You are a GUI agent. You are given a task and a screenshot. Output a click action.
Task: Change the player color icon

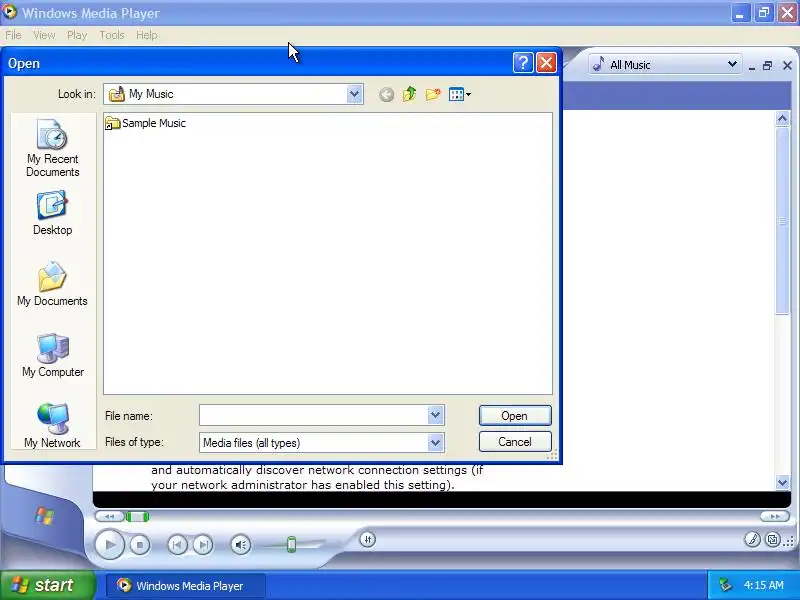tap(752, 539)
